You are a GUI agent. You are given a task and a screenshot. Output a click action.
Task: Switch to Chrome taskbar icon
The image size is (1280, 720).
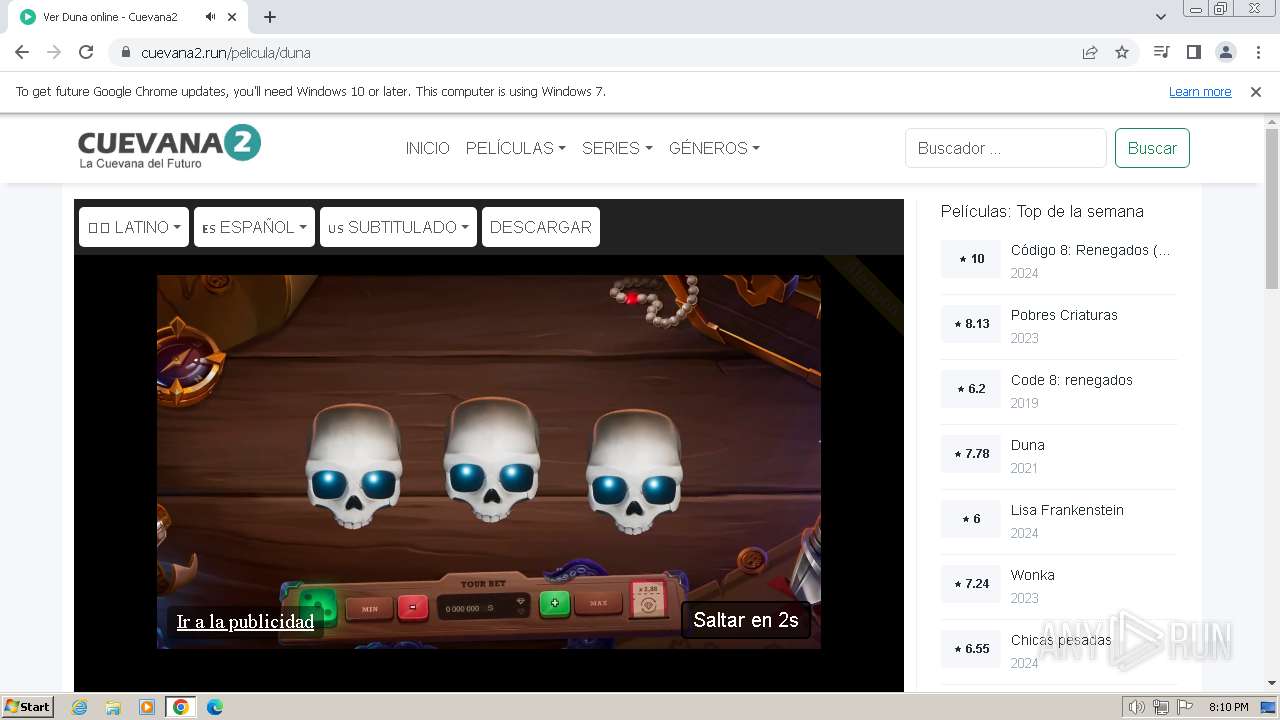point(180,707)
